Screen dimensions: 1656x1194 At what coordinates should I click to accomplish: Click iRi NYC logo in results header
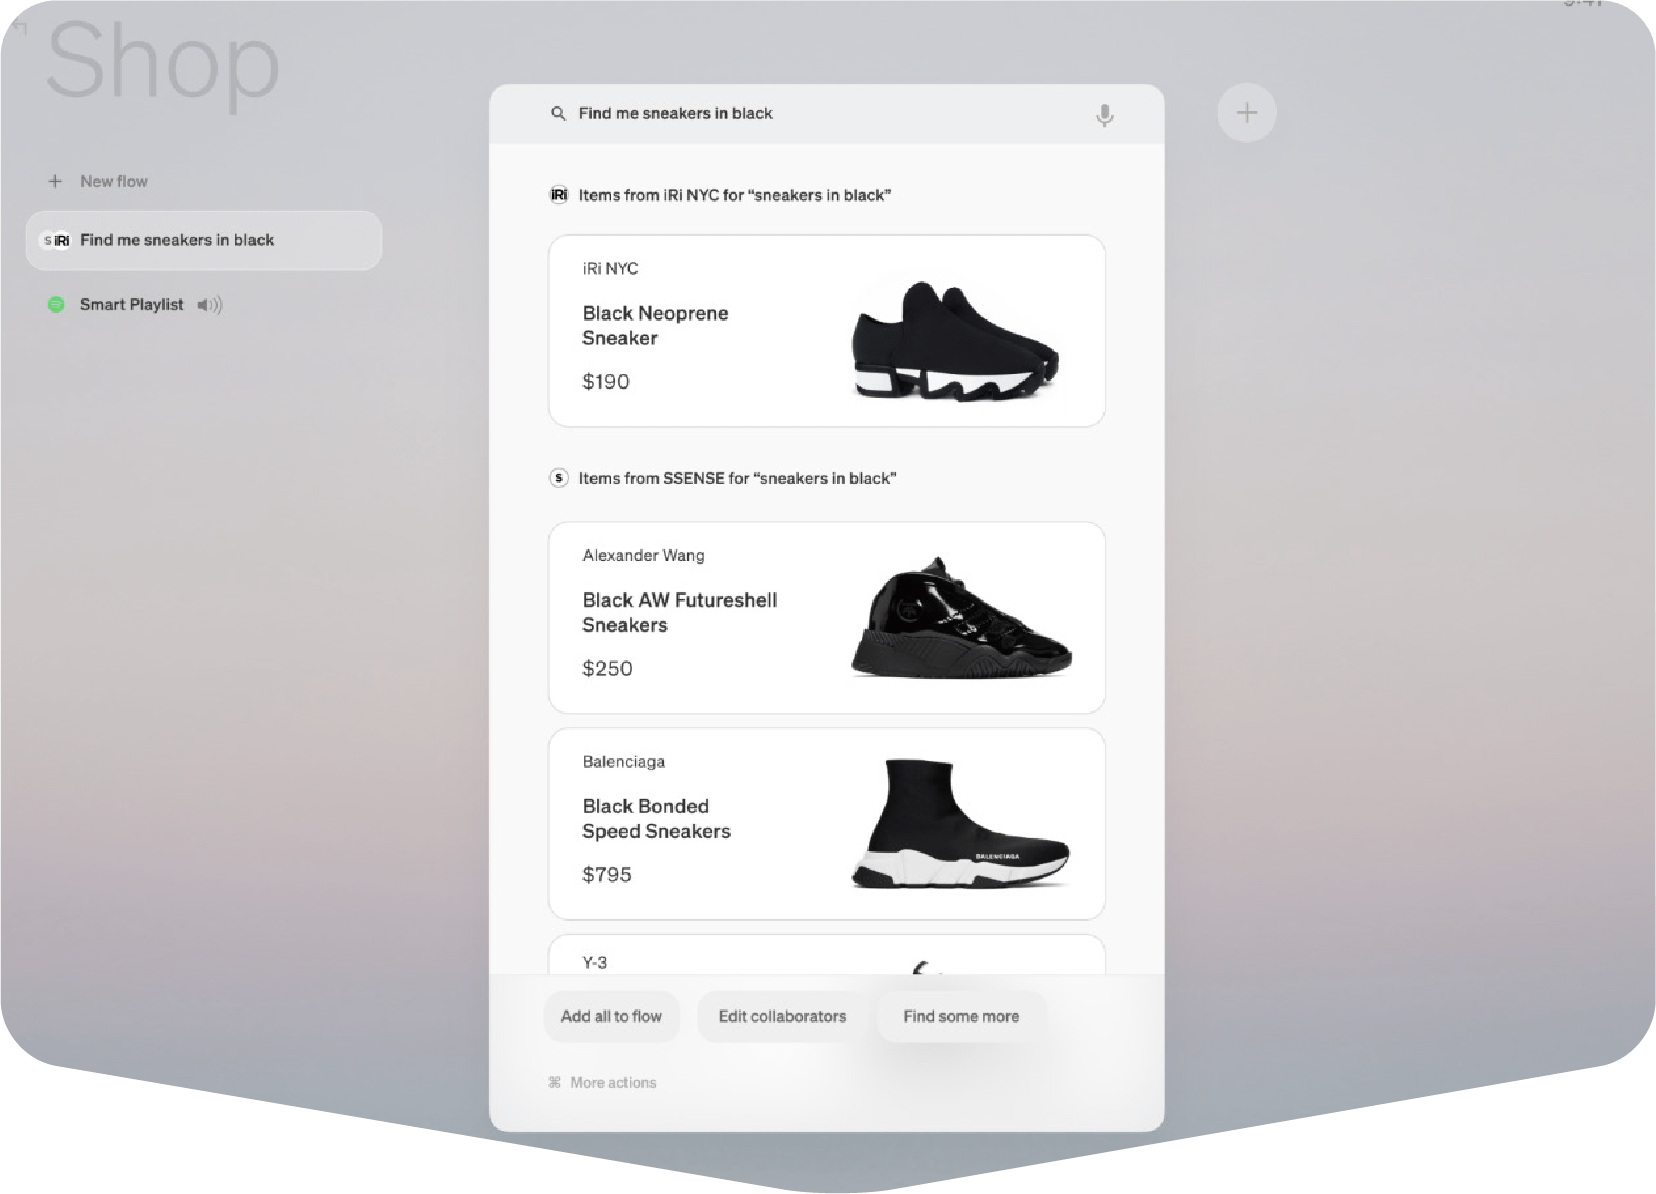point(559,195)
